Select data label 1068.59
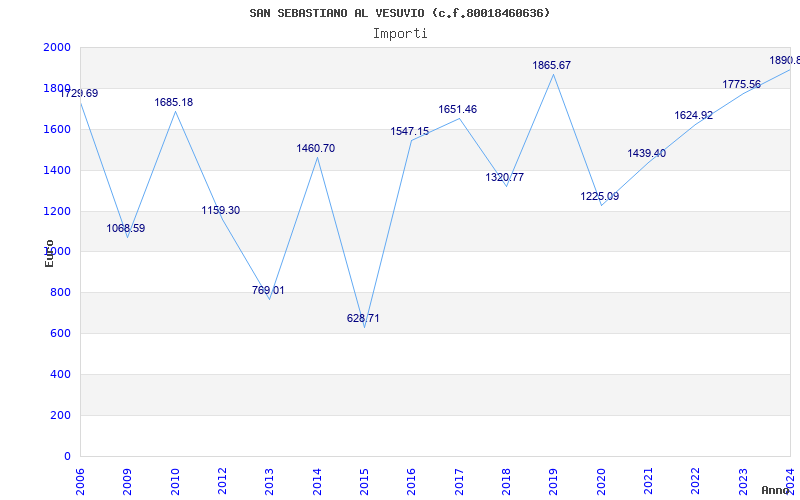Screen dimensions: 800x500 coord(126,229)
